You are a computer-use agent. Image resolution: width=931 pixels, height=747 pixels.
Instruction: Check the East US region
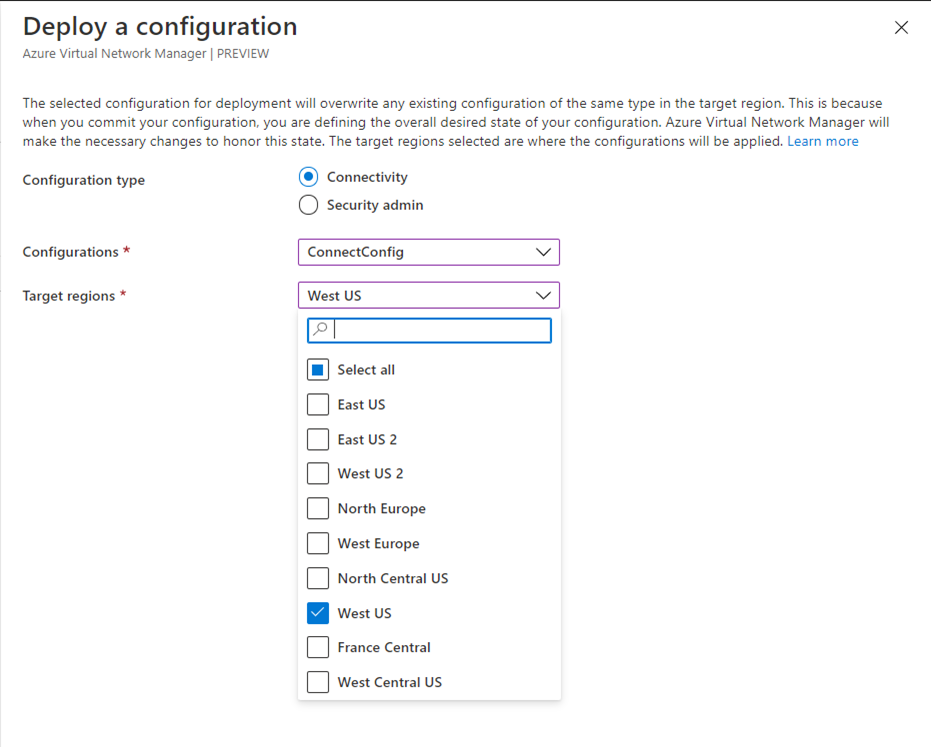318,405
